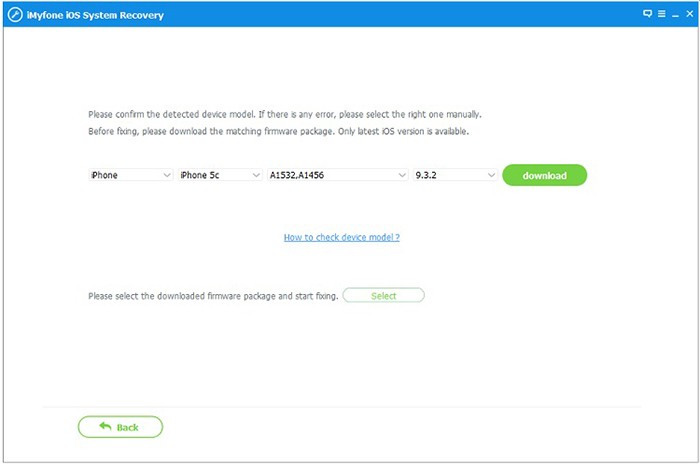Image resolution: width=700 pixels, height=464 pixels.
Task: Click Select to choose firmware package
Action: coord(383,296)
